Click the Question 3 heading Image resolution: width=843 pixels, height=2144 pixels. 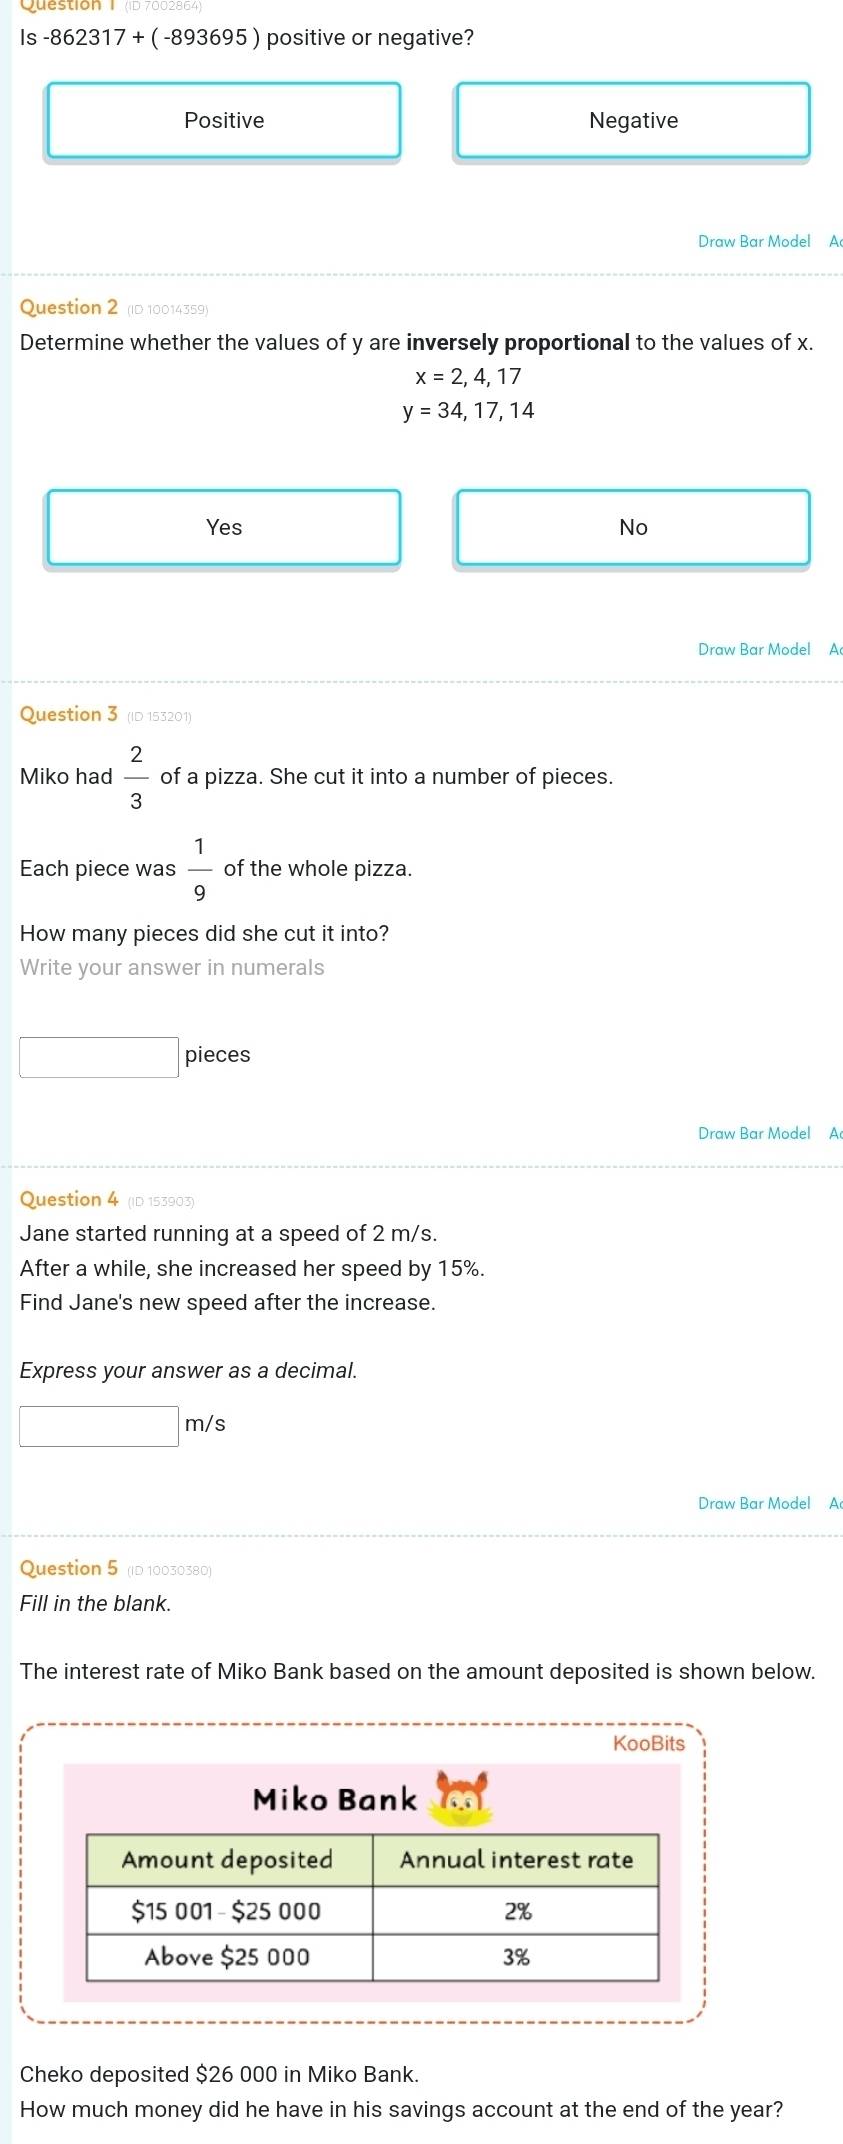tap(69, 715)
